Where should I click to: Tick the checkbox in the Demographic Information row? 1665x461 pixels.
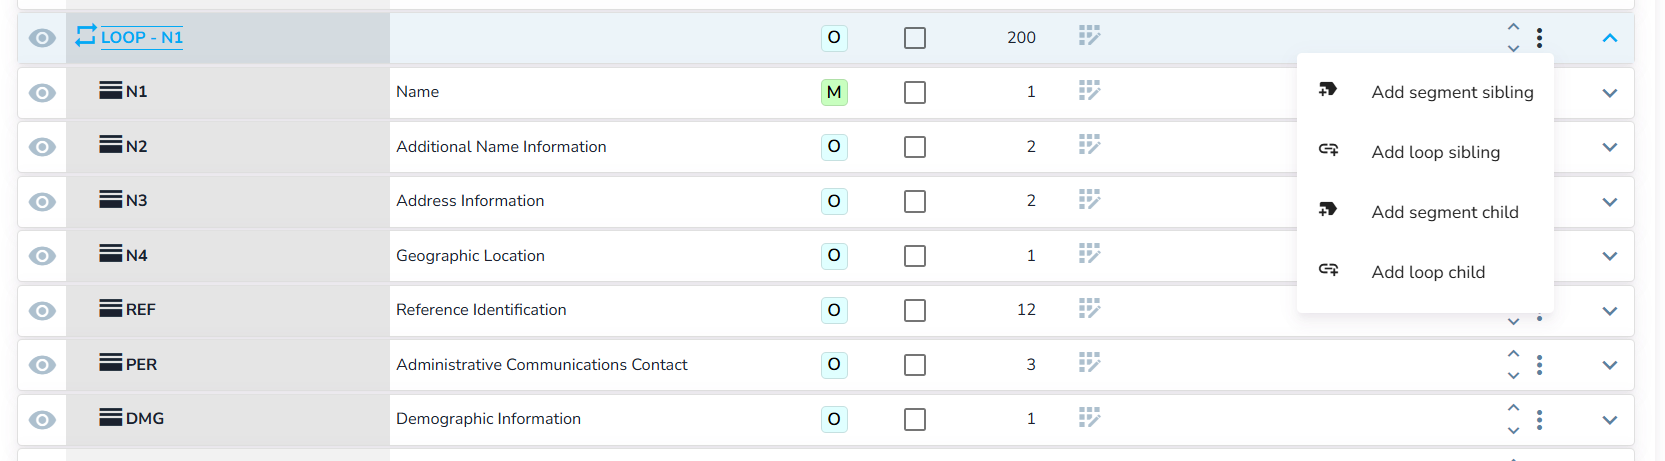point(914,420)
